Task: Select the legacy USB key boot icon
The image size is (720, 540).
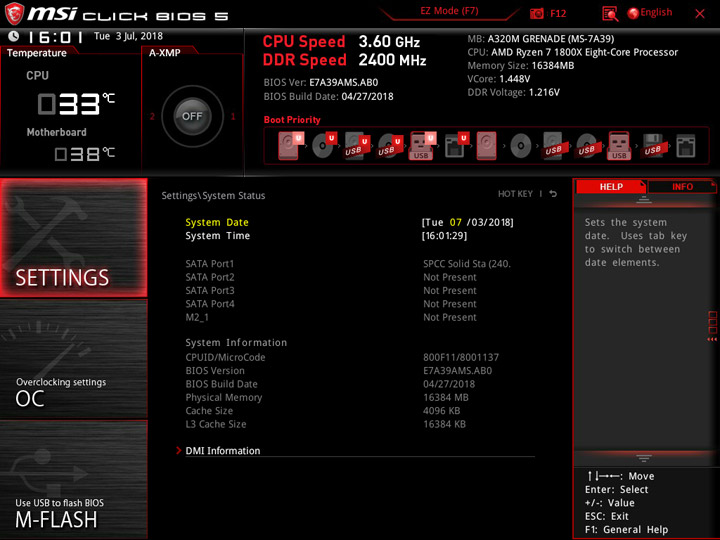Action: coord(619,146)
